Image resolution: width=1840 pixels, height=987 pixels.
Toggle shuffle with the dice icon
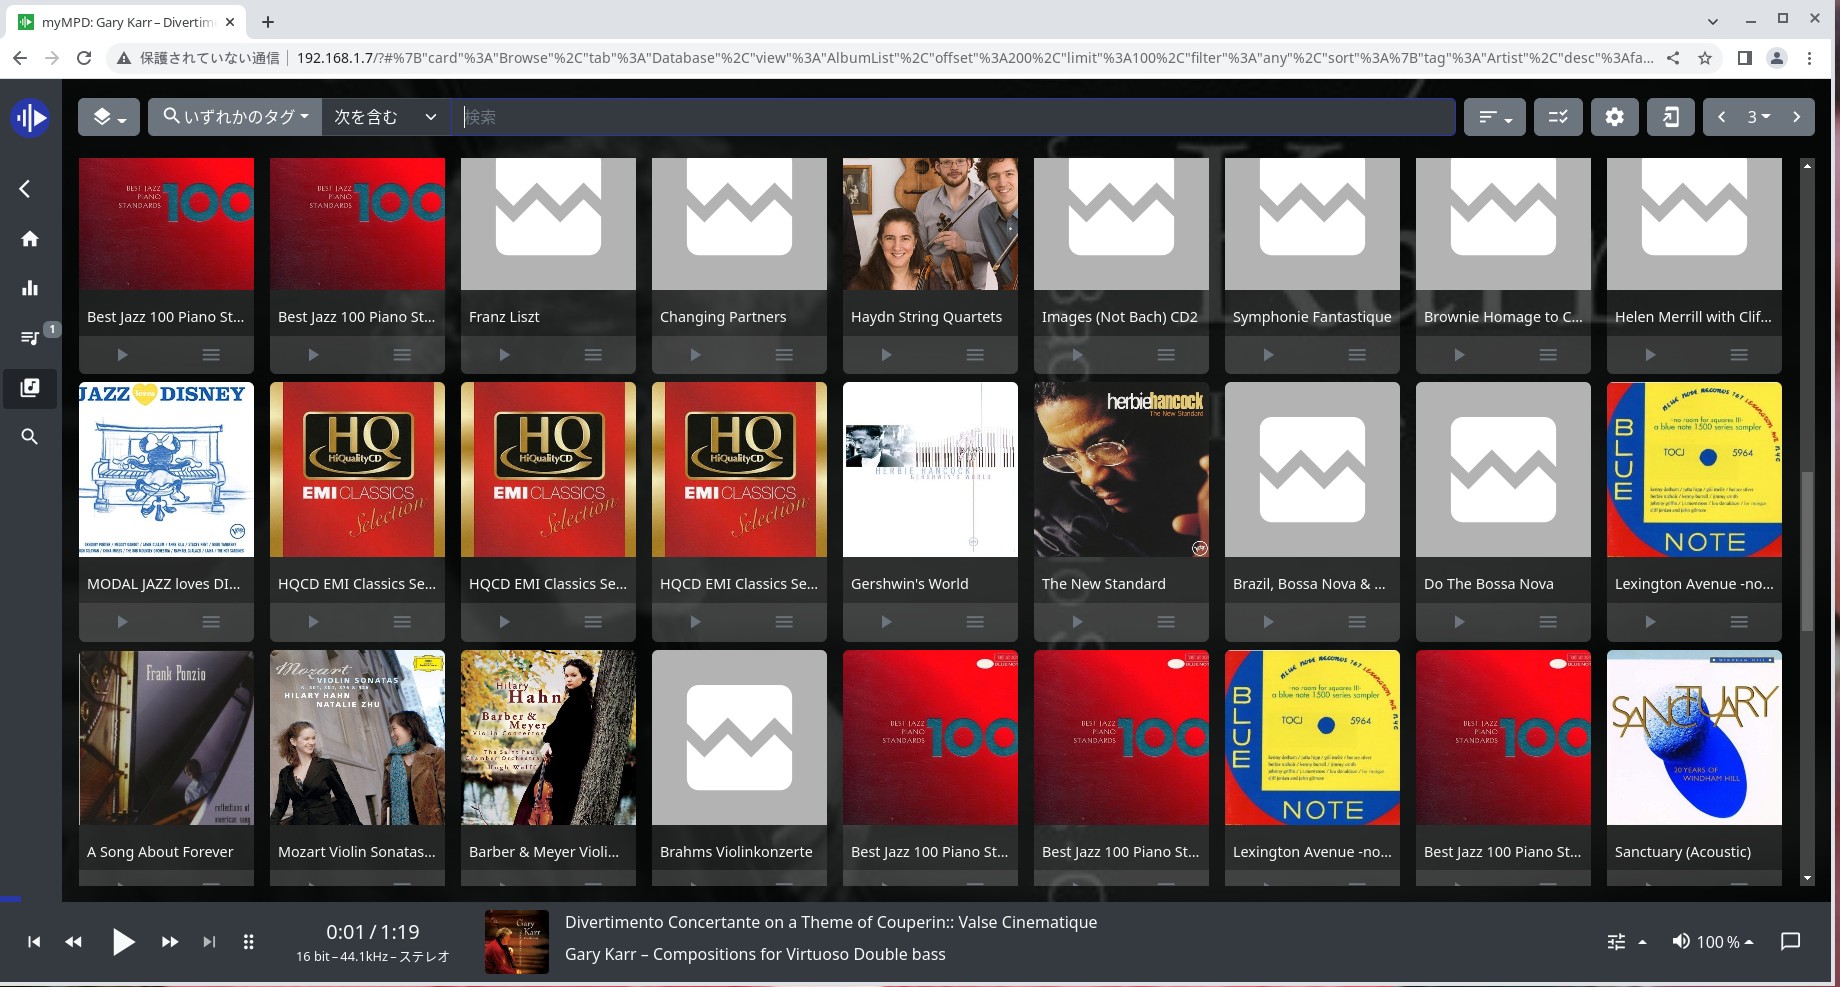[247, 941]
